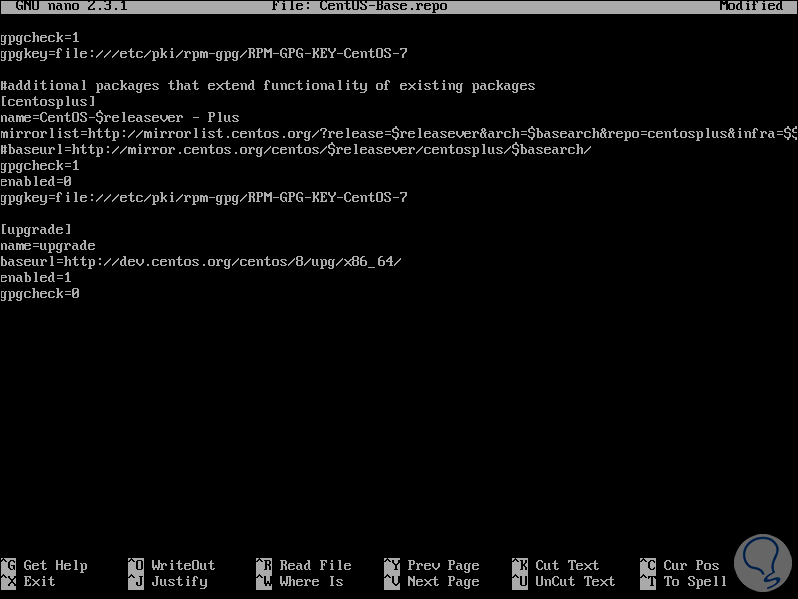Viewport: 798px width, 599px height.
Task: Select the ^J Justify shortcut
Action: 168,581
